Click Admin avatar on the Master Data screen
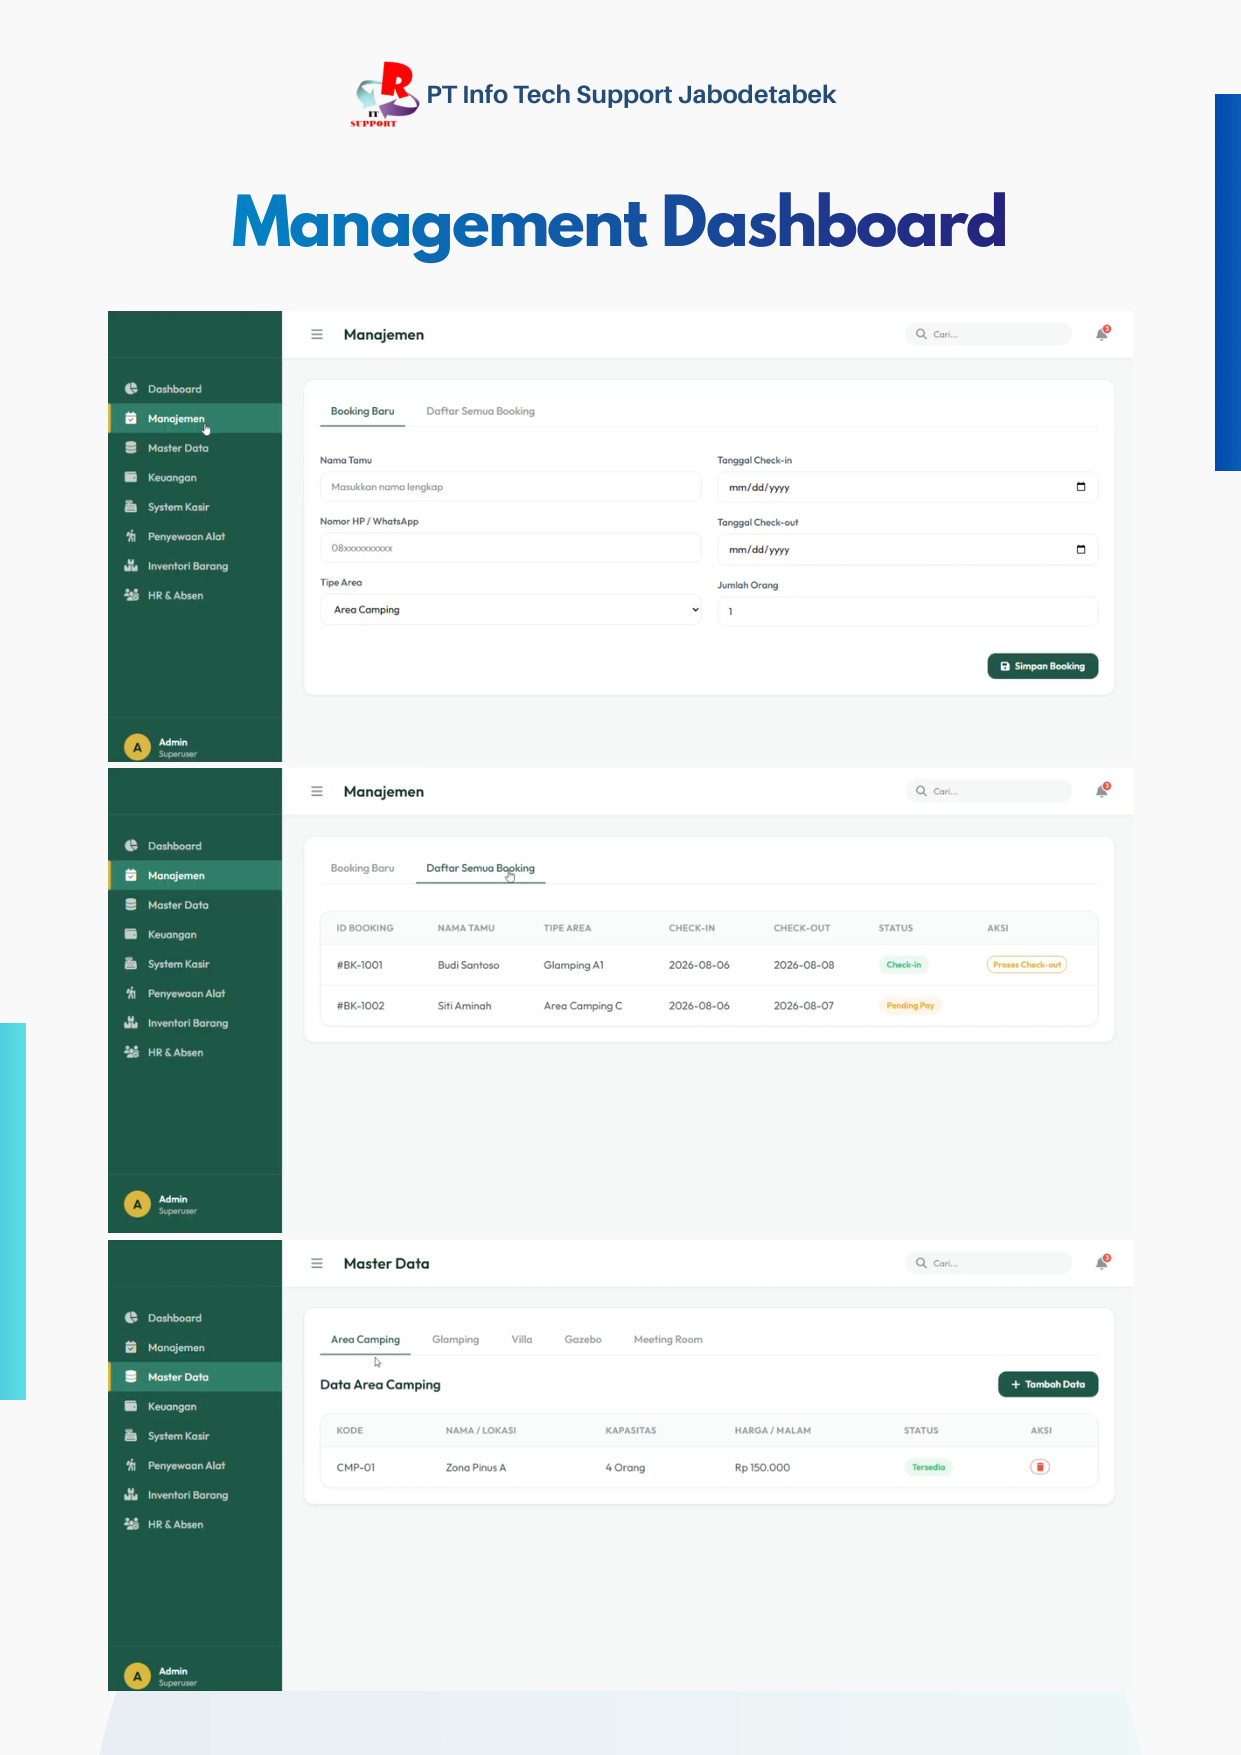This screenshot has height=1755, width=1241. [137, 1676]
